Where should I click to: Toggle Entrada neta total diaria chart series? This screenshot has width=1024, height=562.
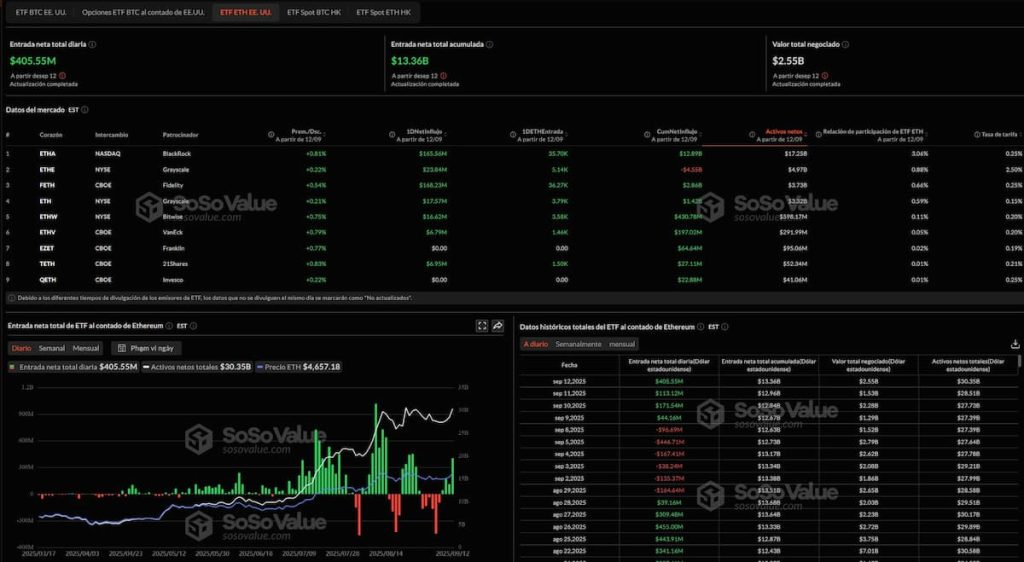pos(72,367)
